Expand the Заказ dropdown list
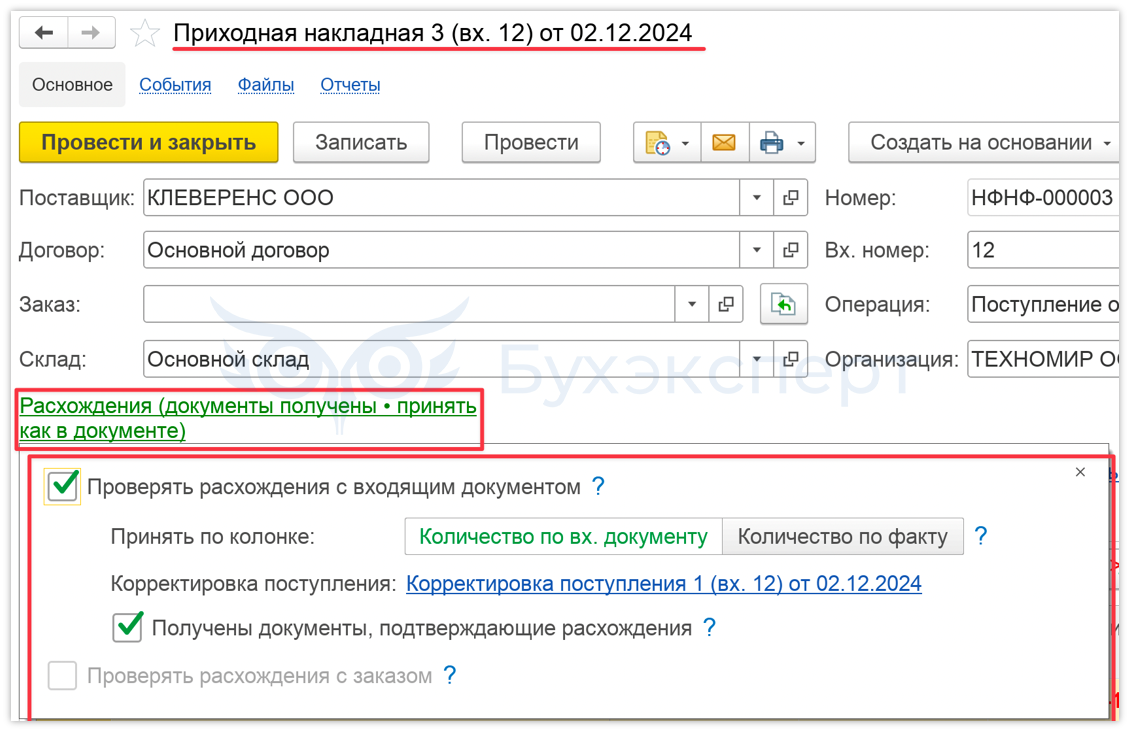Screen dimensions: 1130x732 coord(692,304)
